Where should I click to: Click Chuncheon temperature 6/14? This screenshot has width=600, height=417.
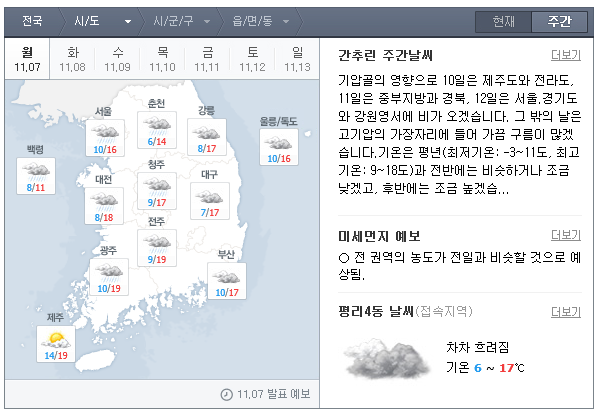pyautogui.click(x=157, y=142)
